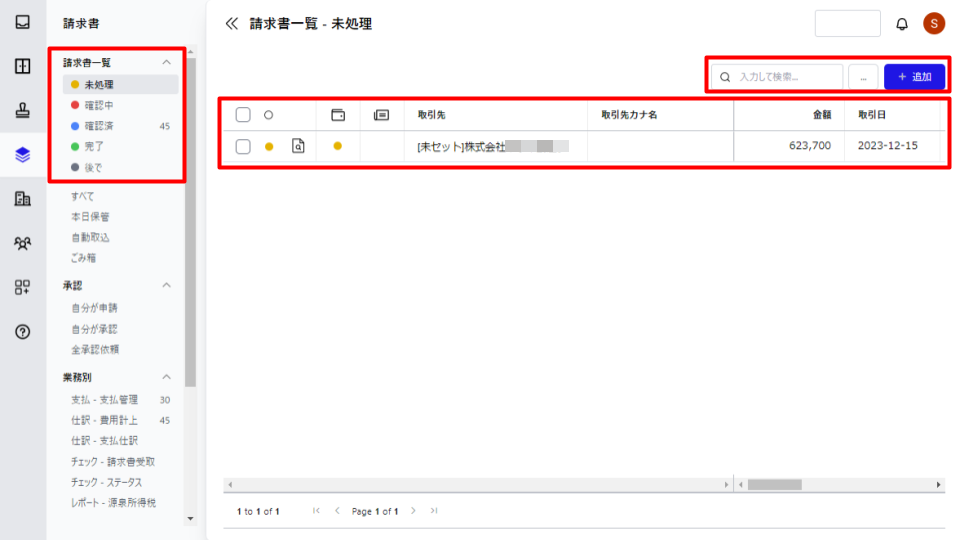The height and width of the screenshot is (540, 960).
Task: Click the circle status column header
Action: point(268,114)
